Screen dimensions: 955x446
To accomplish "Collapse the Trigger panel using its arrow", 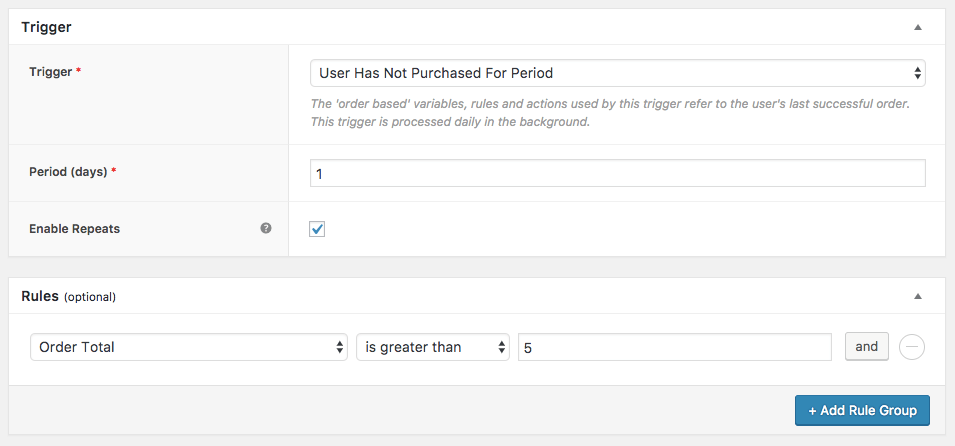I will pos(918,27).
